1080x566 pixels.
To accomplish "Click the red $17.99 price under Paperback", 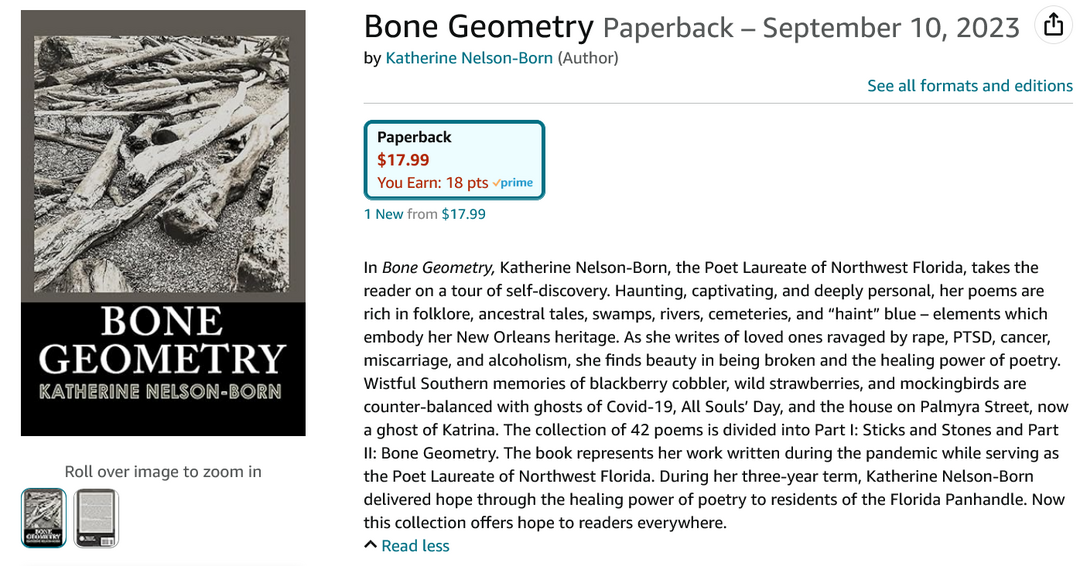I will [403, 160].
